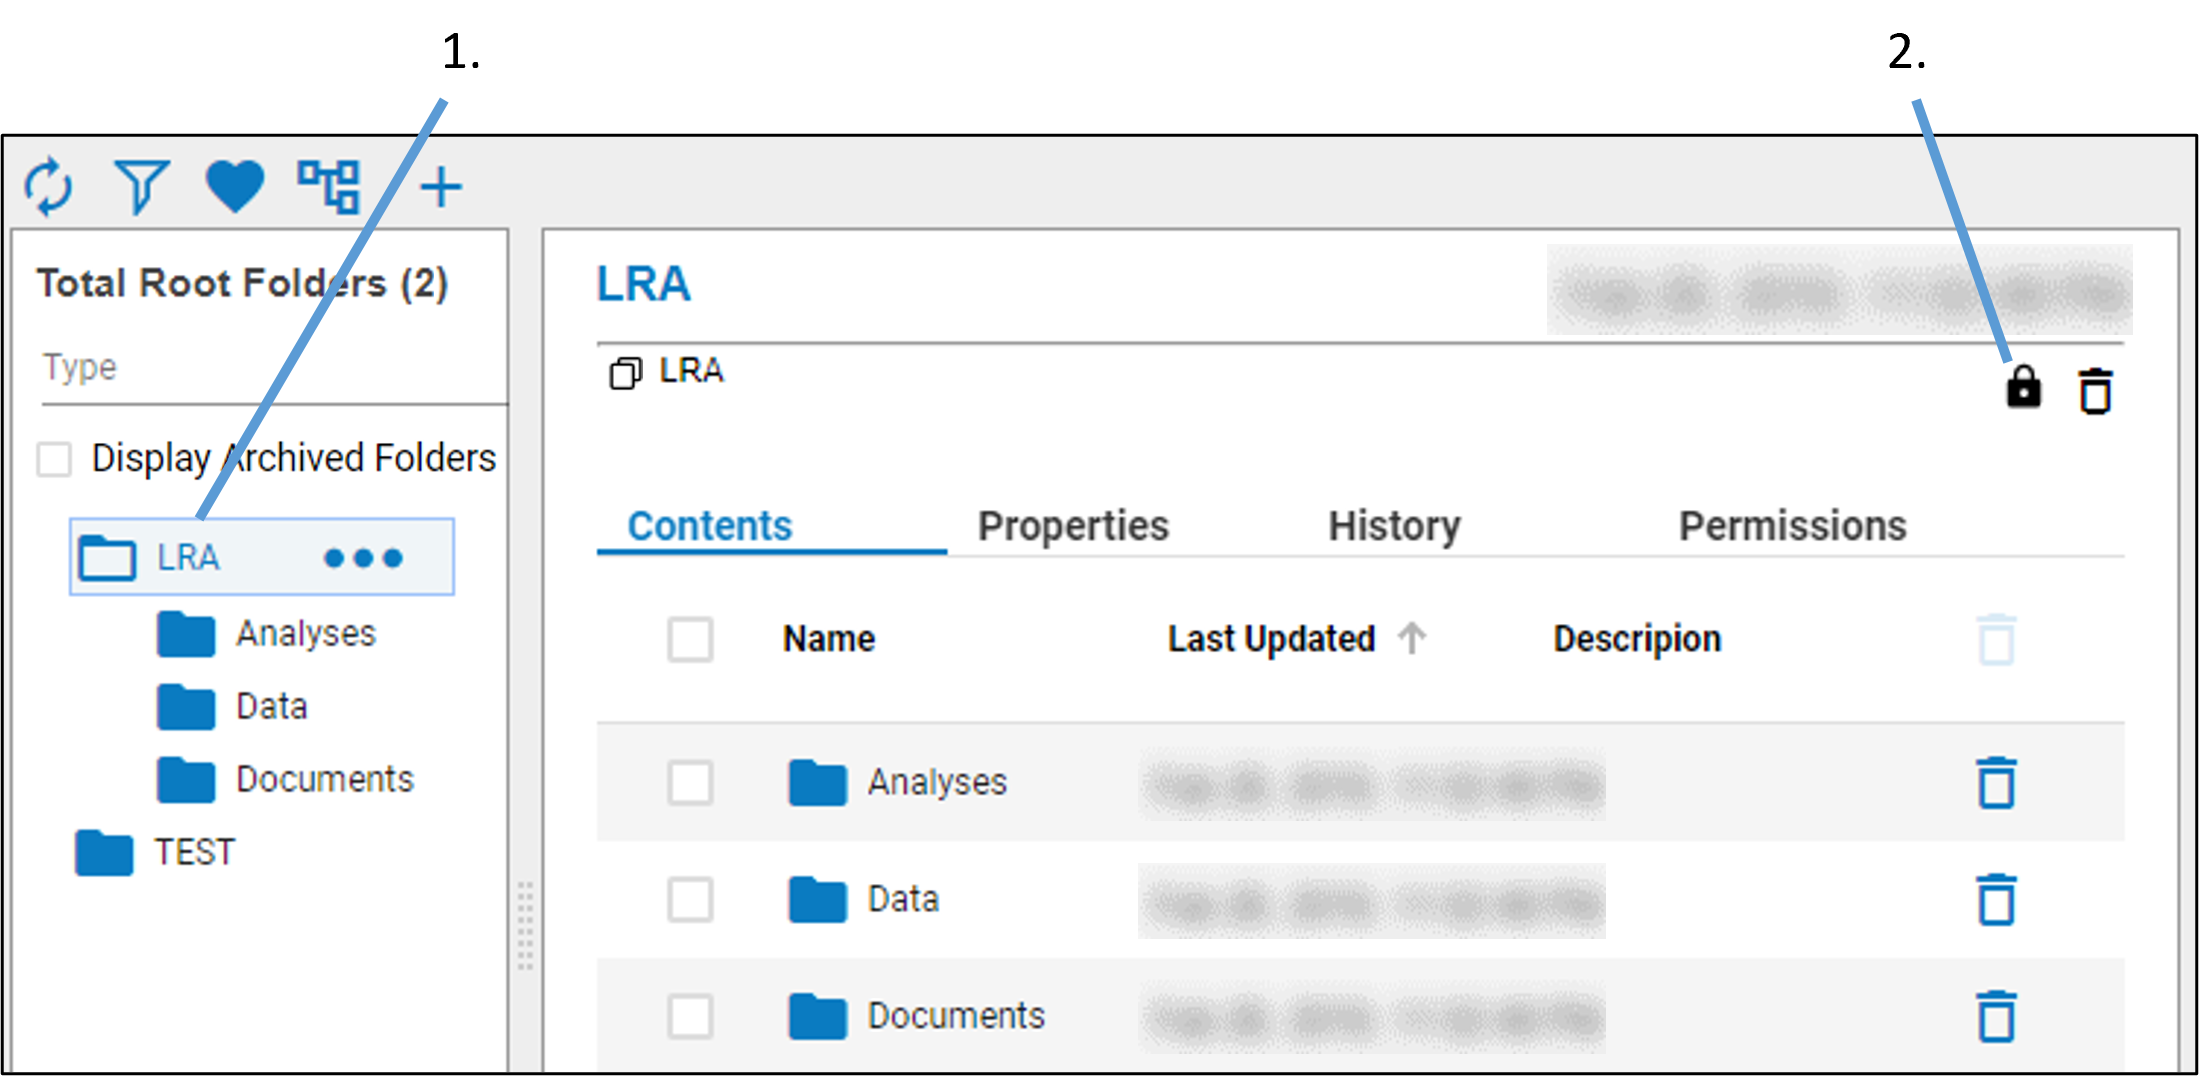Click the folder hierarchy tree icon
Screen dimensions: 2199x1076
328,187
